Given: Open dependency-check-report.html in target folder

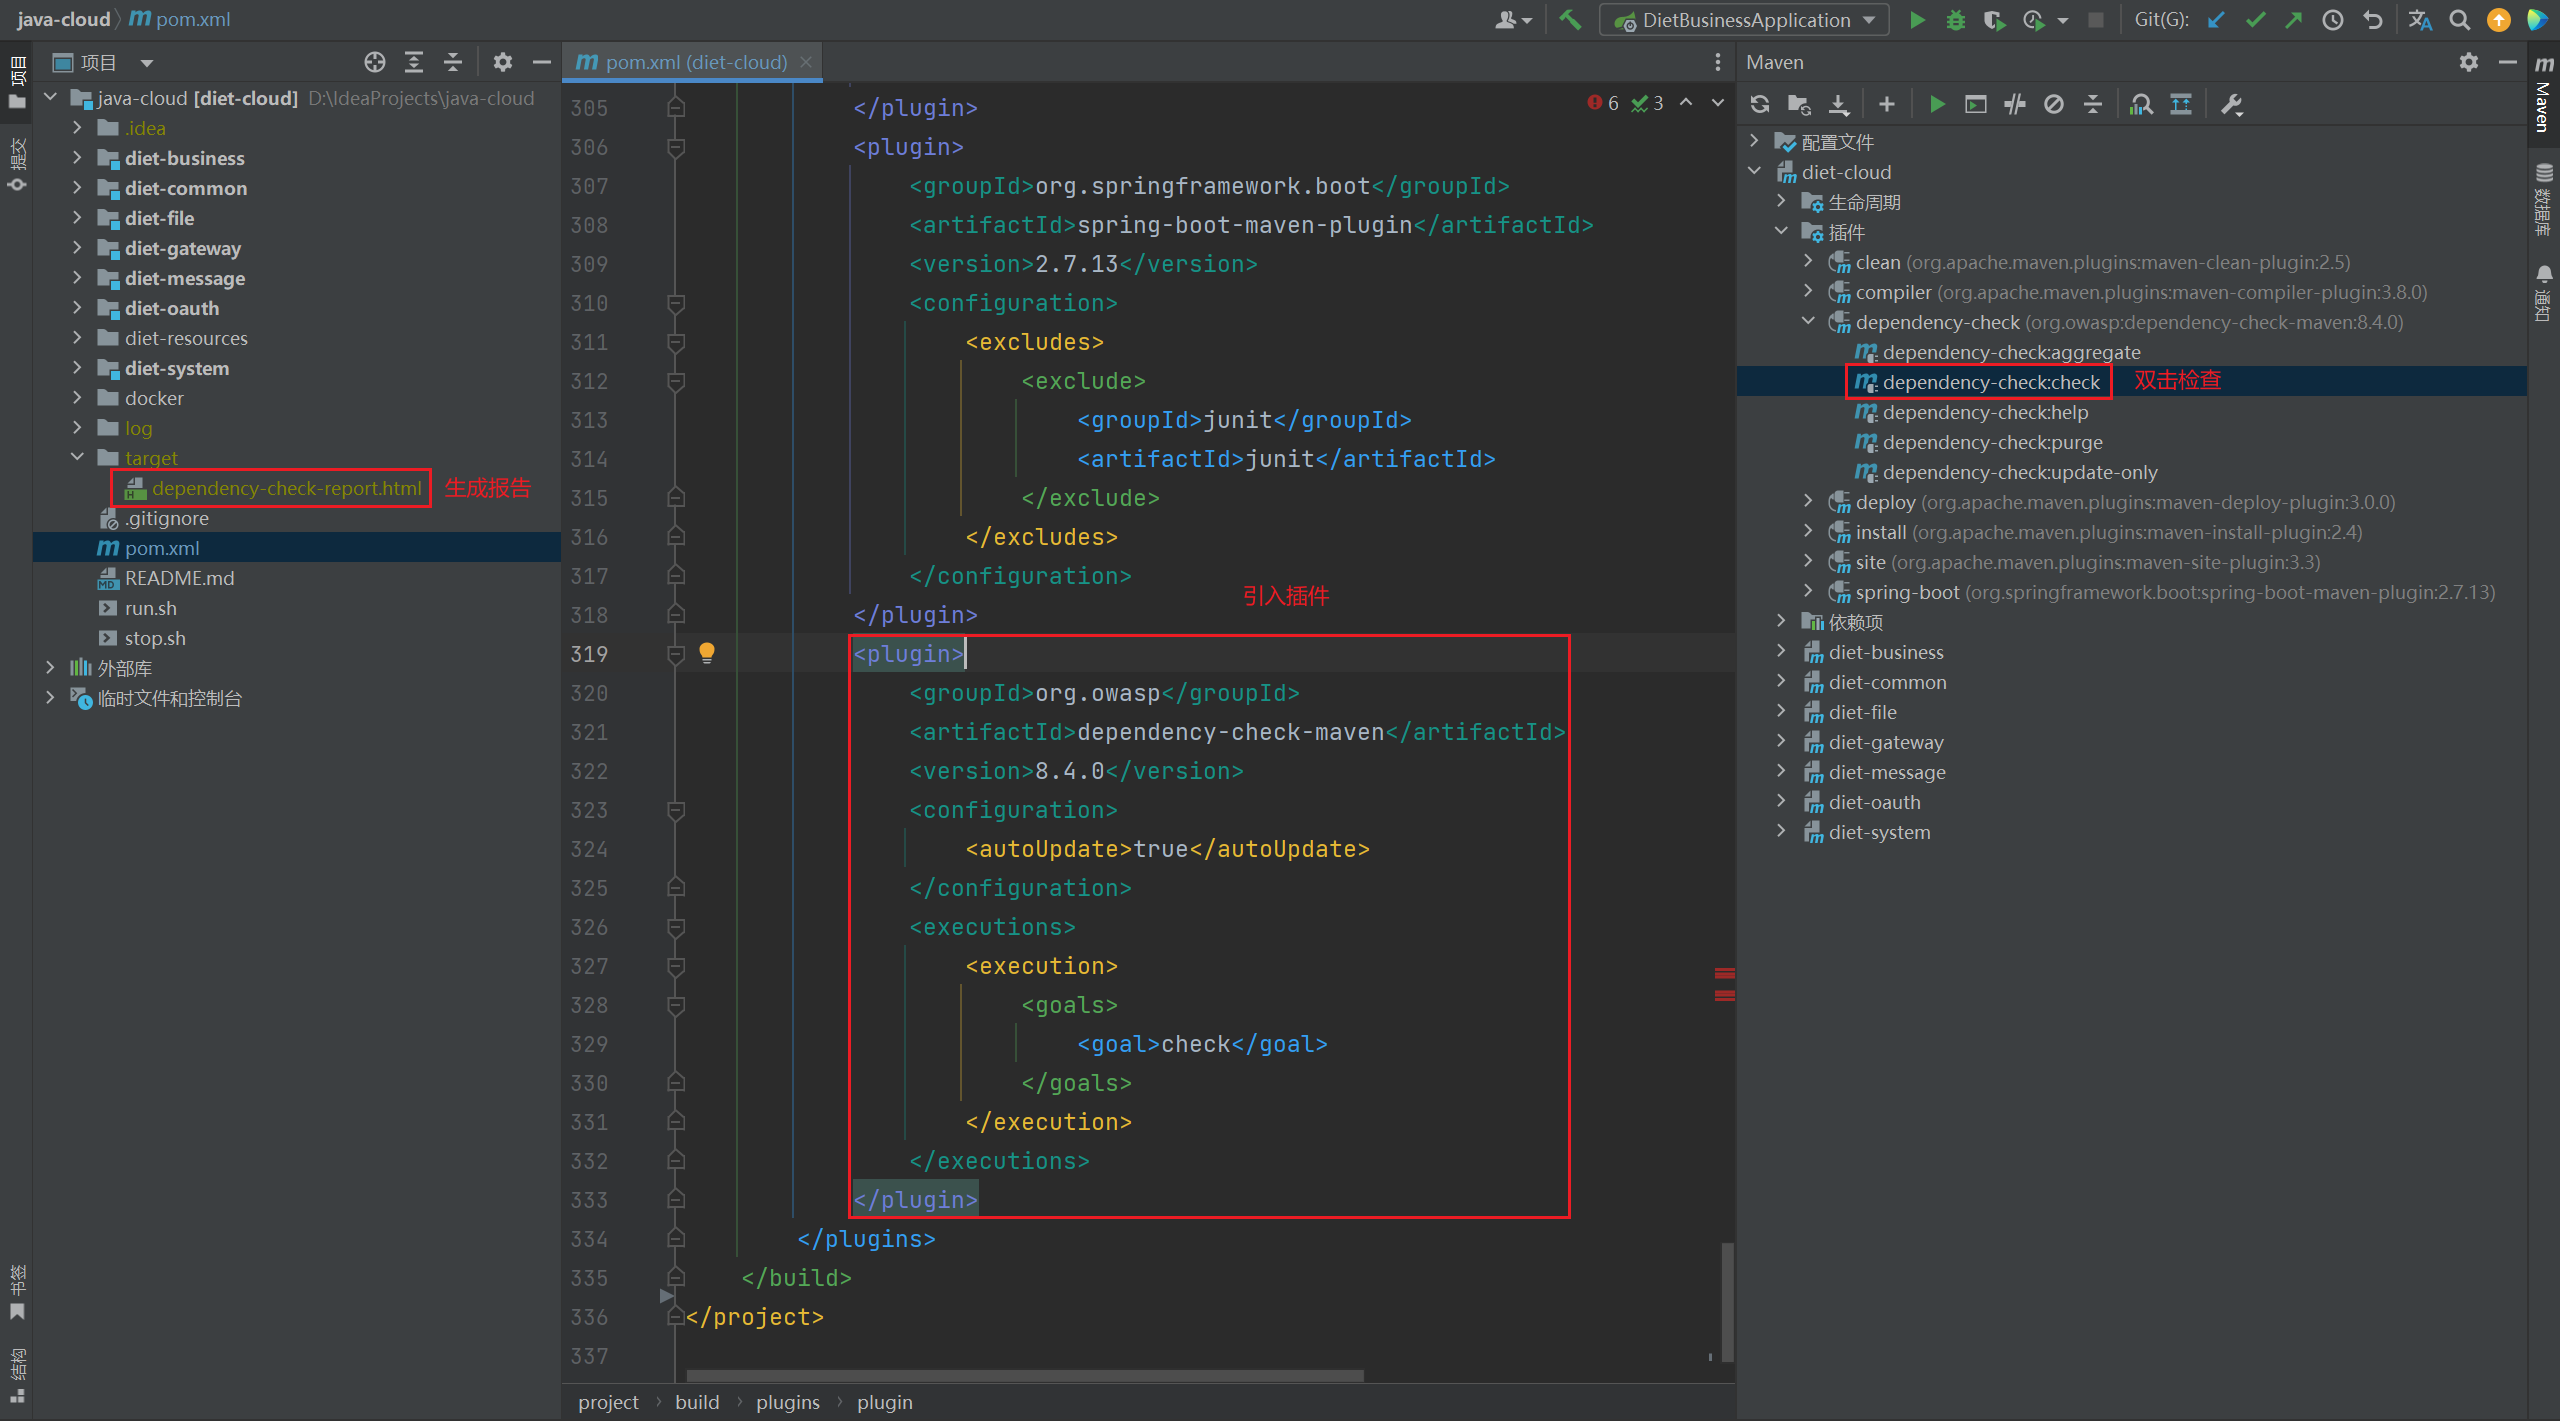Looking at the screenshot, I should tap(286, 488).
